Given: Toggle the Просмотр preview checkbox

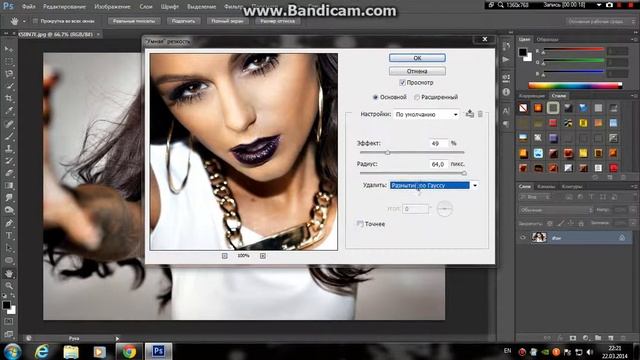Looking at the screenshot, I should (x=402, y=82).
